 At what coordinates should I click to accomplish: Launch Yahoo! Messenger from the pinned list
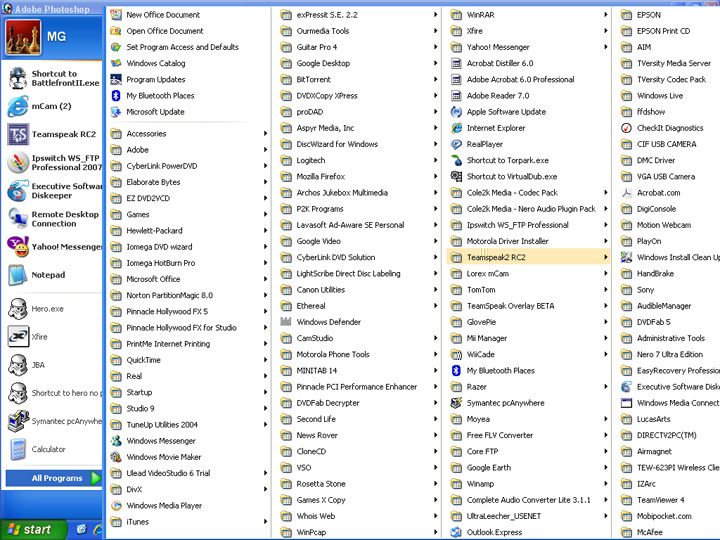18,247
